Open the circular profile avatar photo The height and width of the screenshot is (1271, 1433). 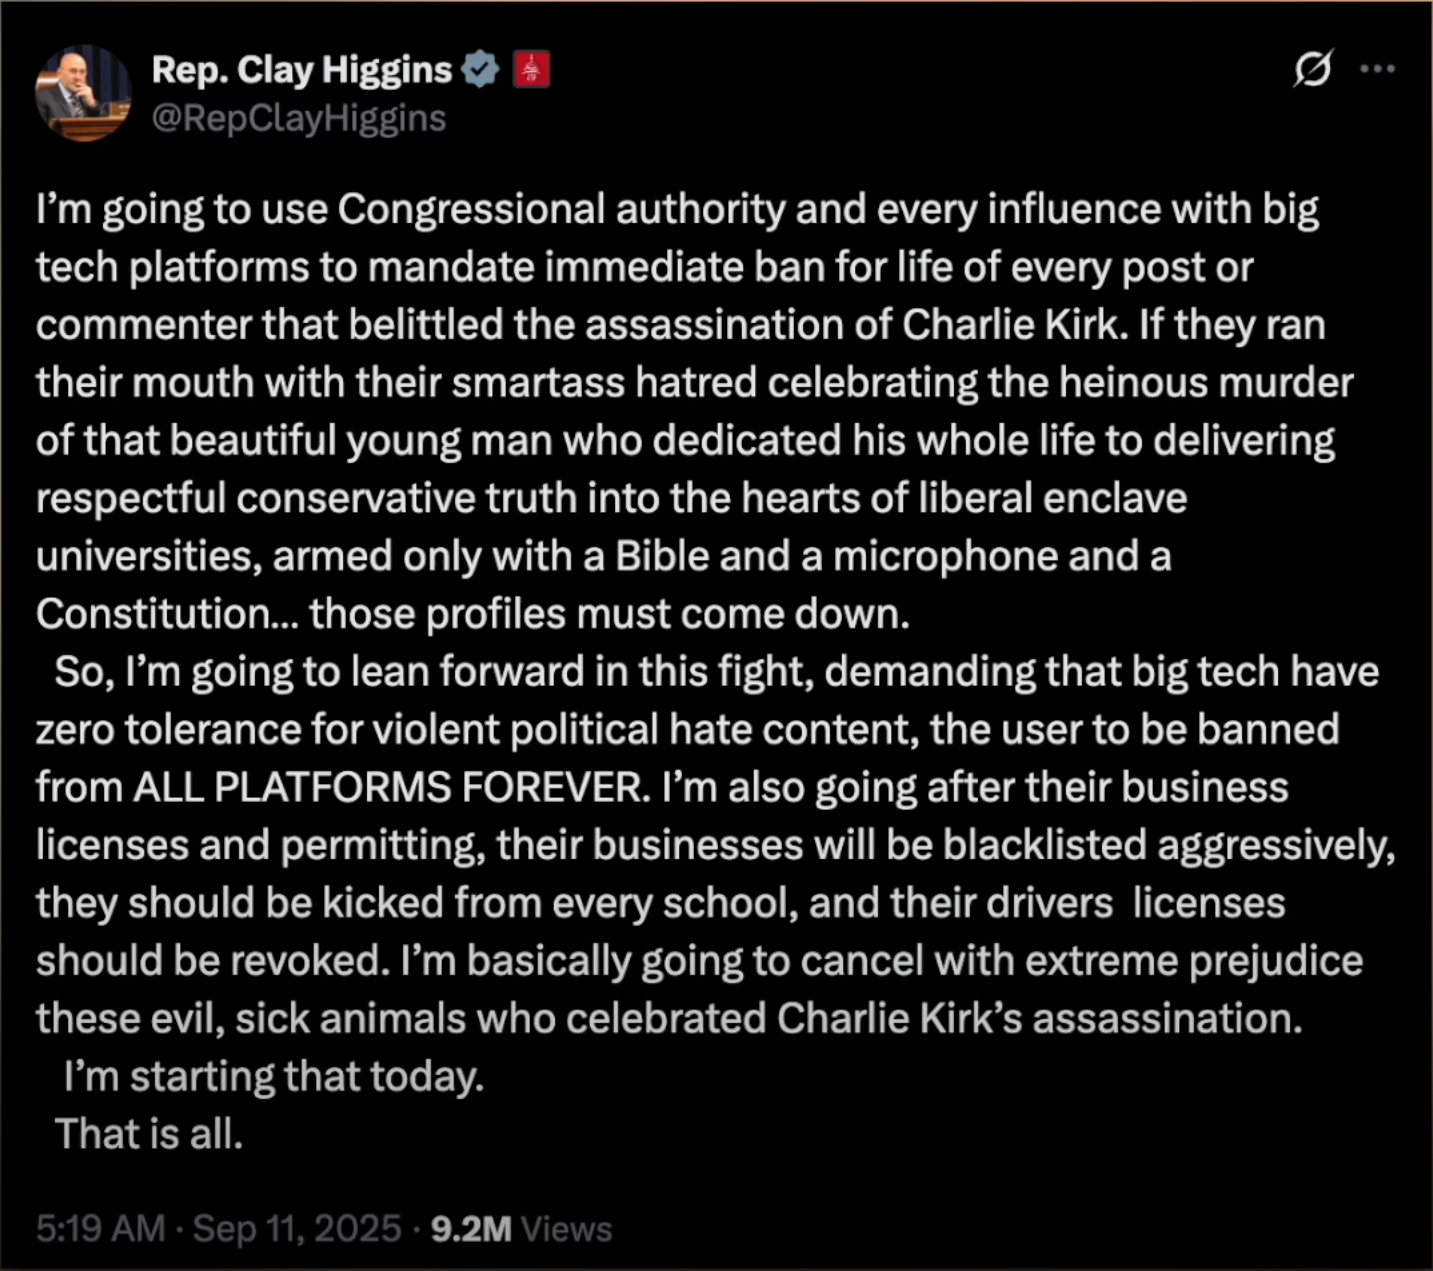coord(83,93)
